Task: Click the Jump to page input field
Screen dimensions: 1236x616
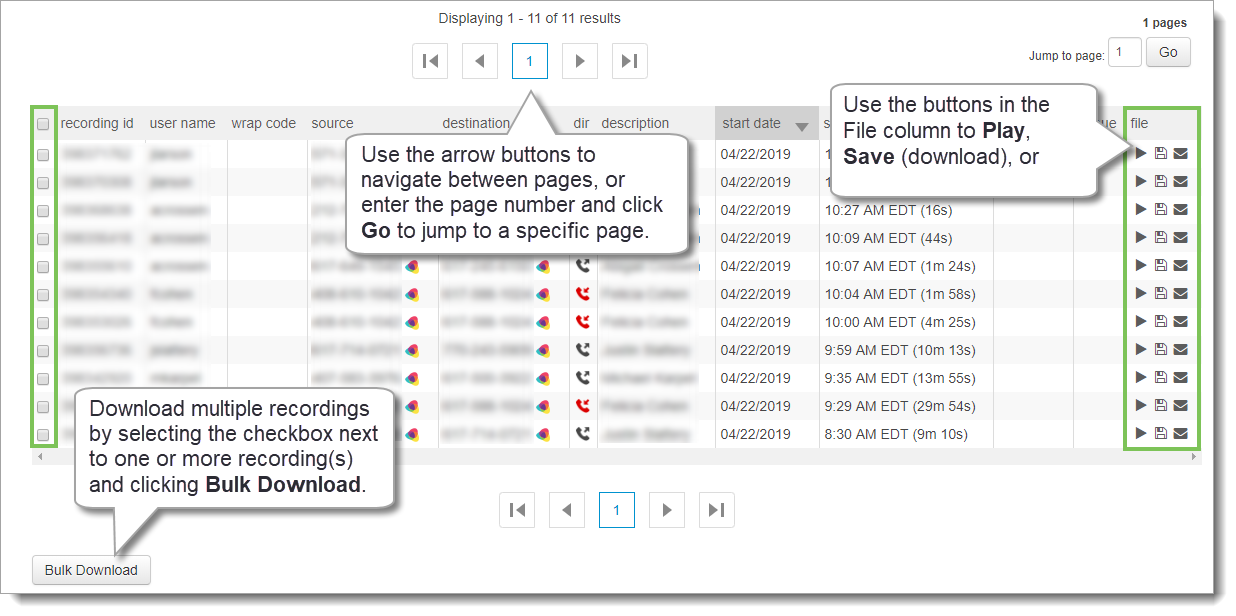Action: [x=1124, y=53]
